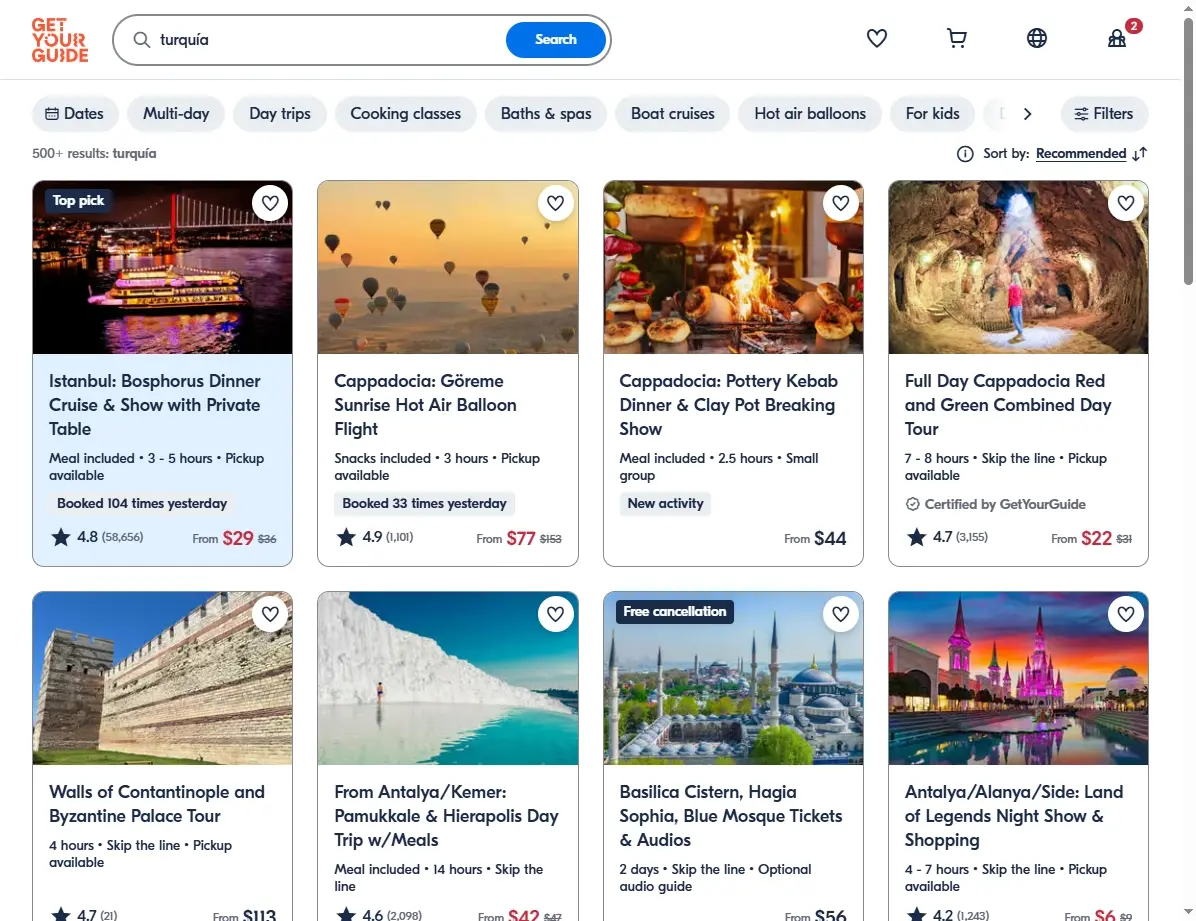Click the Top pick badge

[79, 201]
